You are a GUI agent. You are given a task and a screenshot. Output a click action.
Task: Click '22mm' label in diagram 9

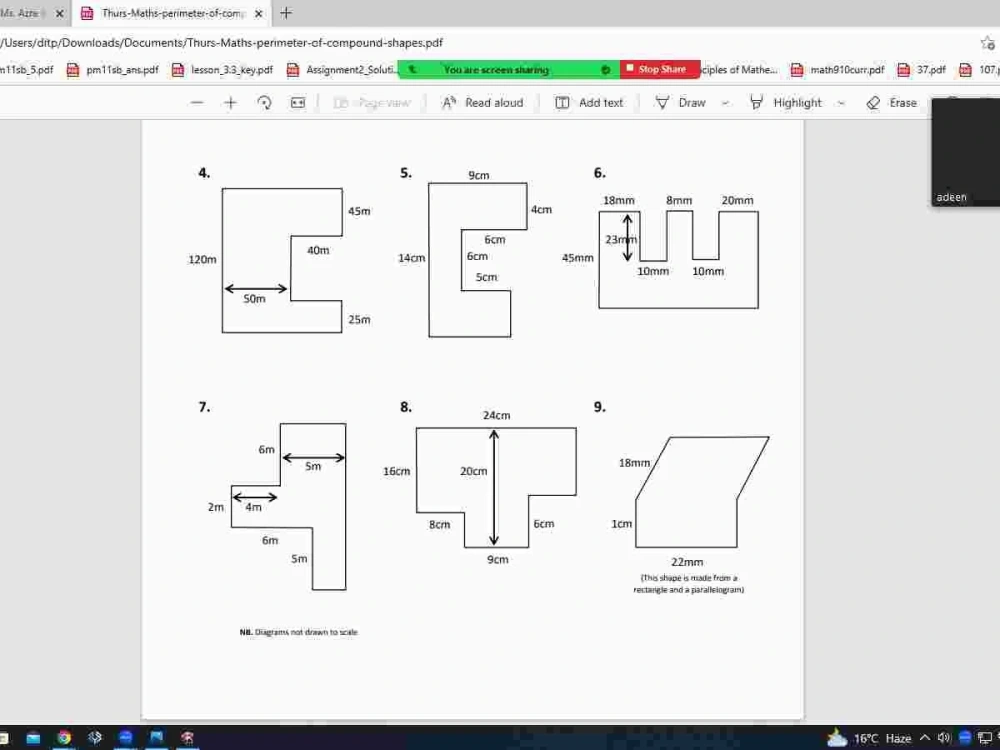click(x=687, y=562)
